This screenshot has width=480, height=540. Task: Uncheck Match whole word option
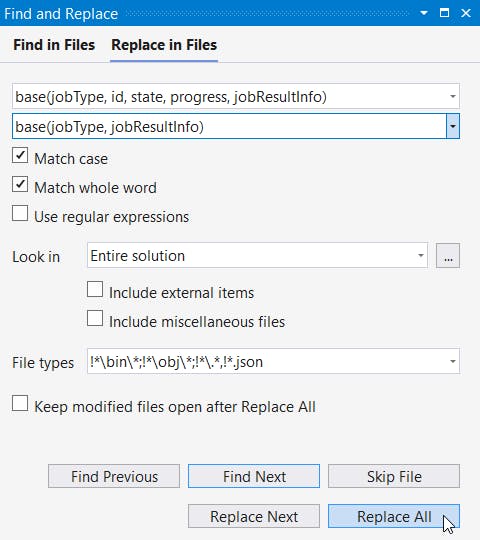[20, 185]
